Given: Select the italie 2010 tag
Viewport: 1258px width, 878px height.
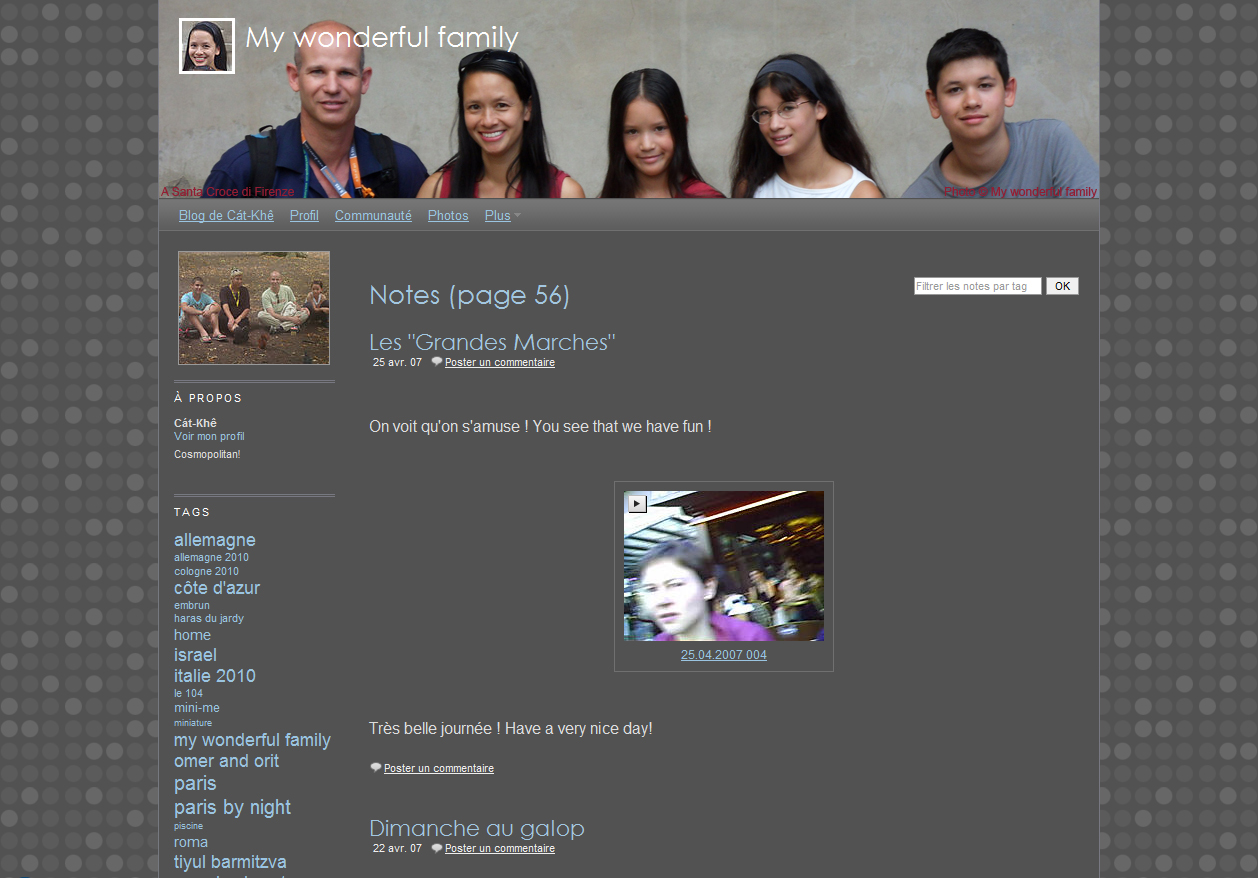Looking at the screenshot, I should 215,676.
